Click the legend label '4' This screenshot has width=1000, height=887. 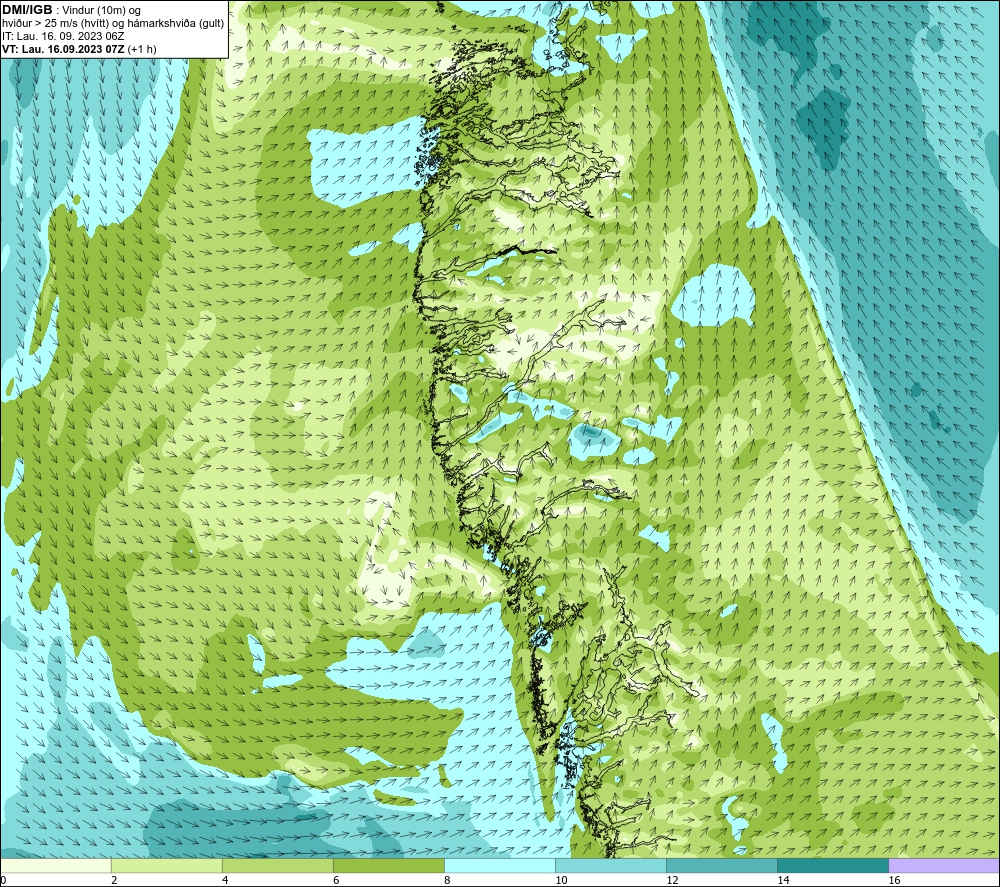tap(225, 881)
